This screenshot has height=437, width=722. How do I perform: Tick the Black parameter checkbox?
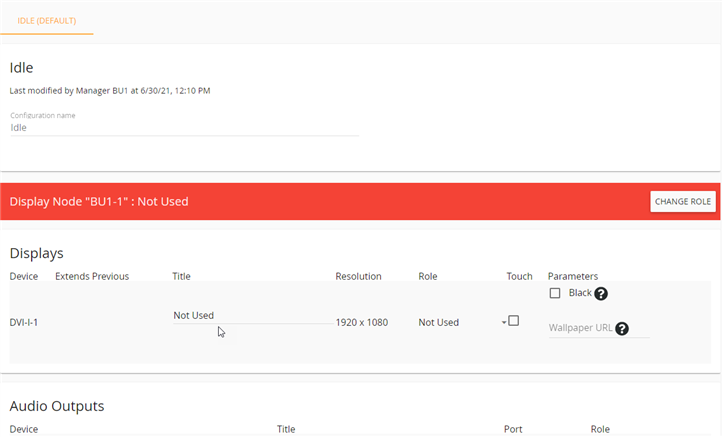click(555, 293)
